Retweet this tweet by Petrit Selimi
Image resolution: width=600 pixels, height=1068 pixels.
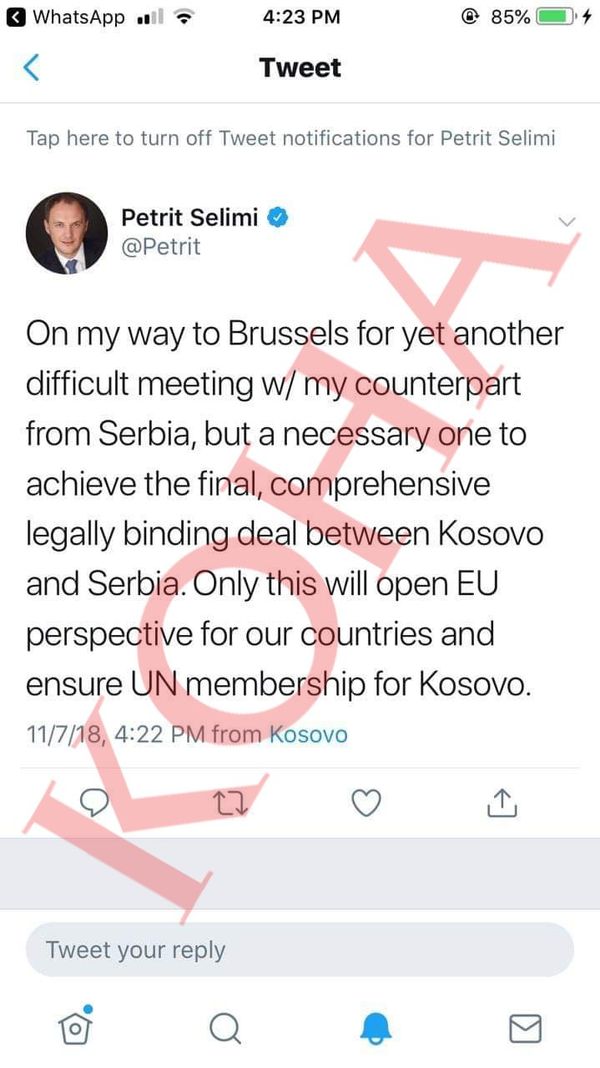[231, 804]
